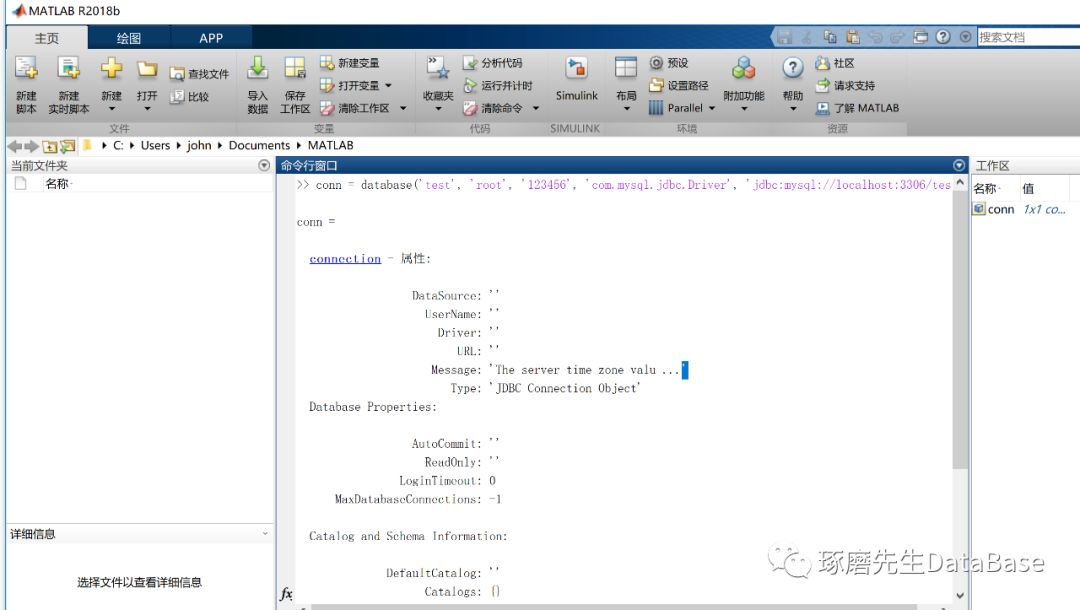Click Command Window vertical scrollbar thumb

pyautogui.click(x=960, y=330)
